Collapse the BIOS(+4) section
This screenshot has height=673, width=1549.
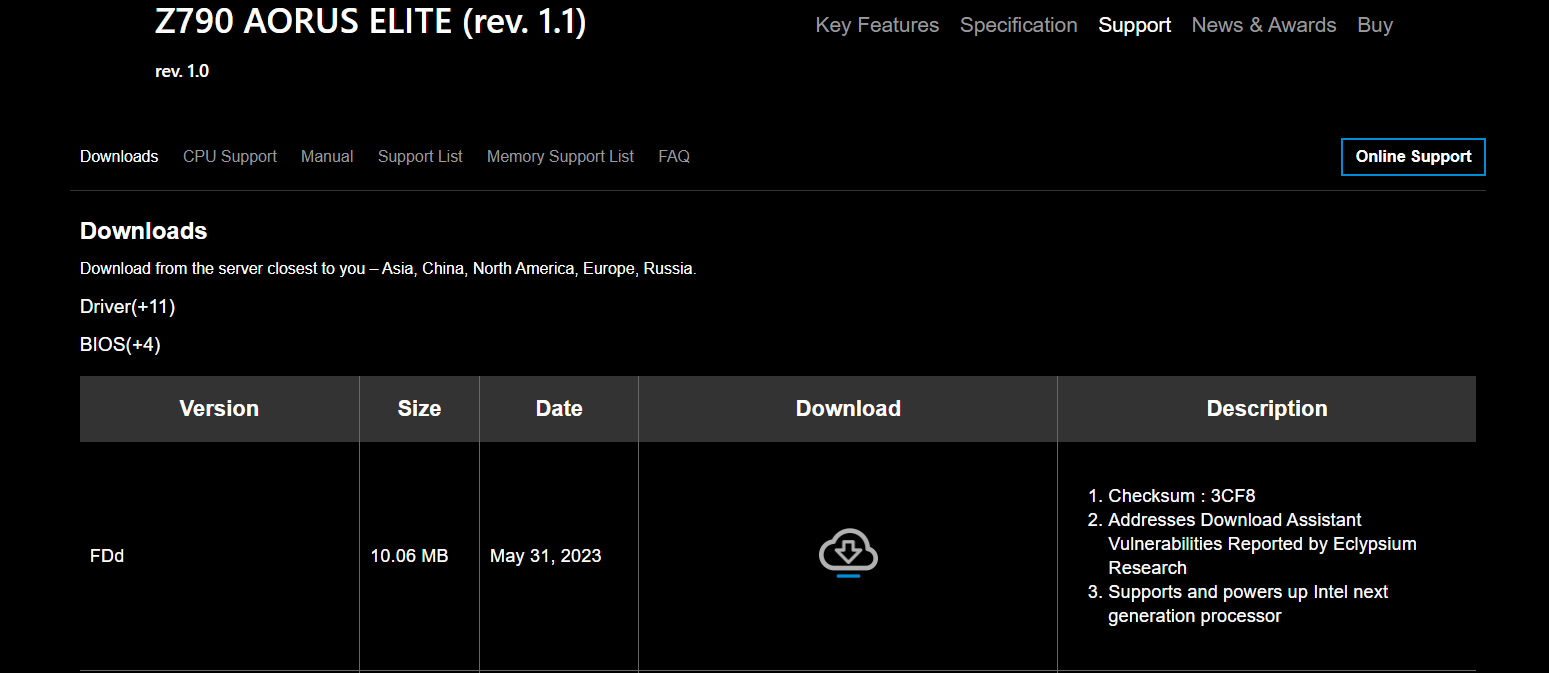click(x=120, y=345)
